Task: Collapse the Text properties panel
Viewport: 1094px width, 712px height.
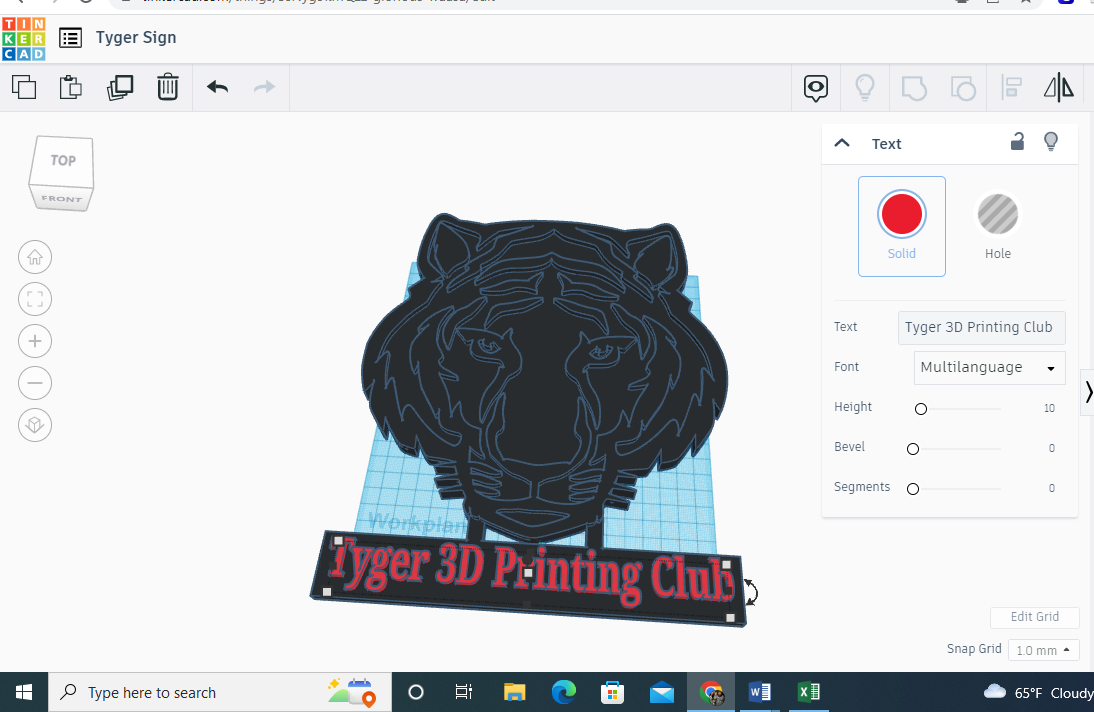Action: tap(842, 143)
